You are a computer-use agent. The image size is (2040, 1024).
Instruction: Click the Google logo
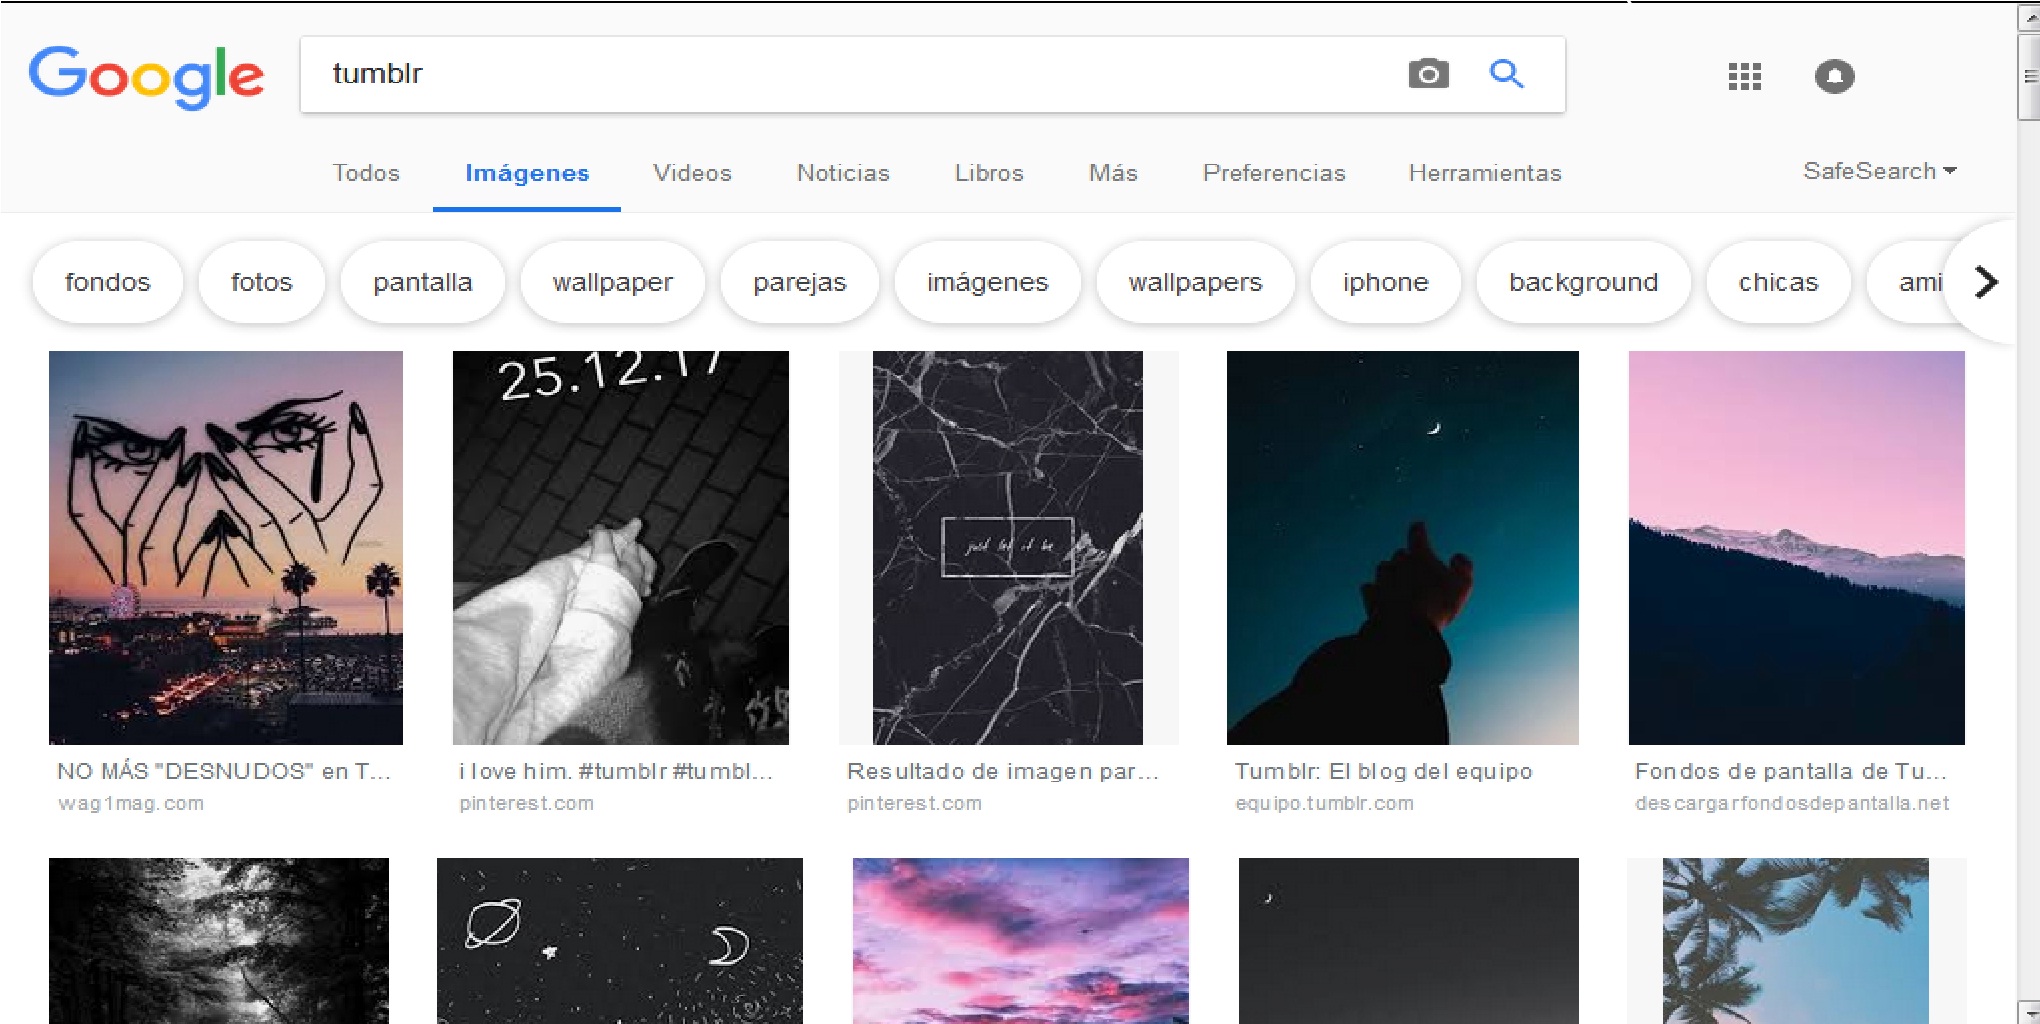[146, 76]
